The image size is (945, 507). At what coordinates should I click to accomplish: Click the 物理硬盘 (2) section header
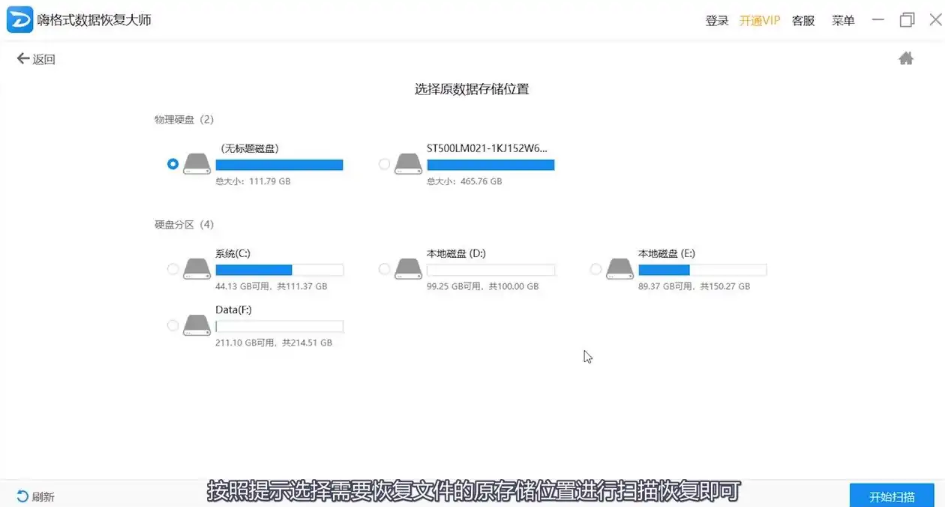click(x=184, y=119)
